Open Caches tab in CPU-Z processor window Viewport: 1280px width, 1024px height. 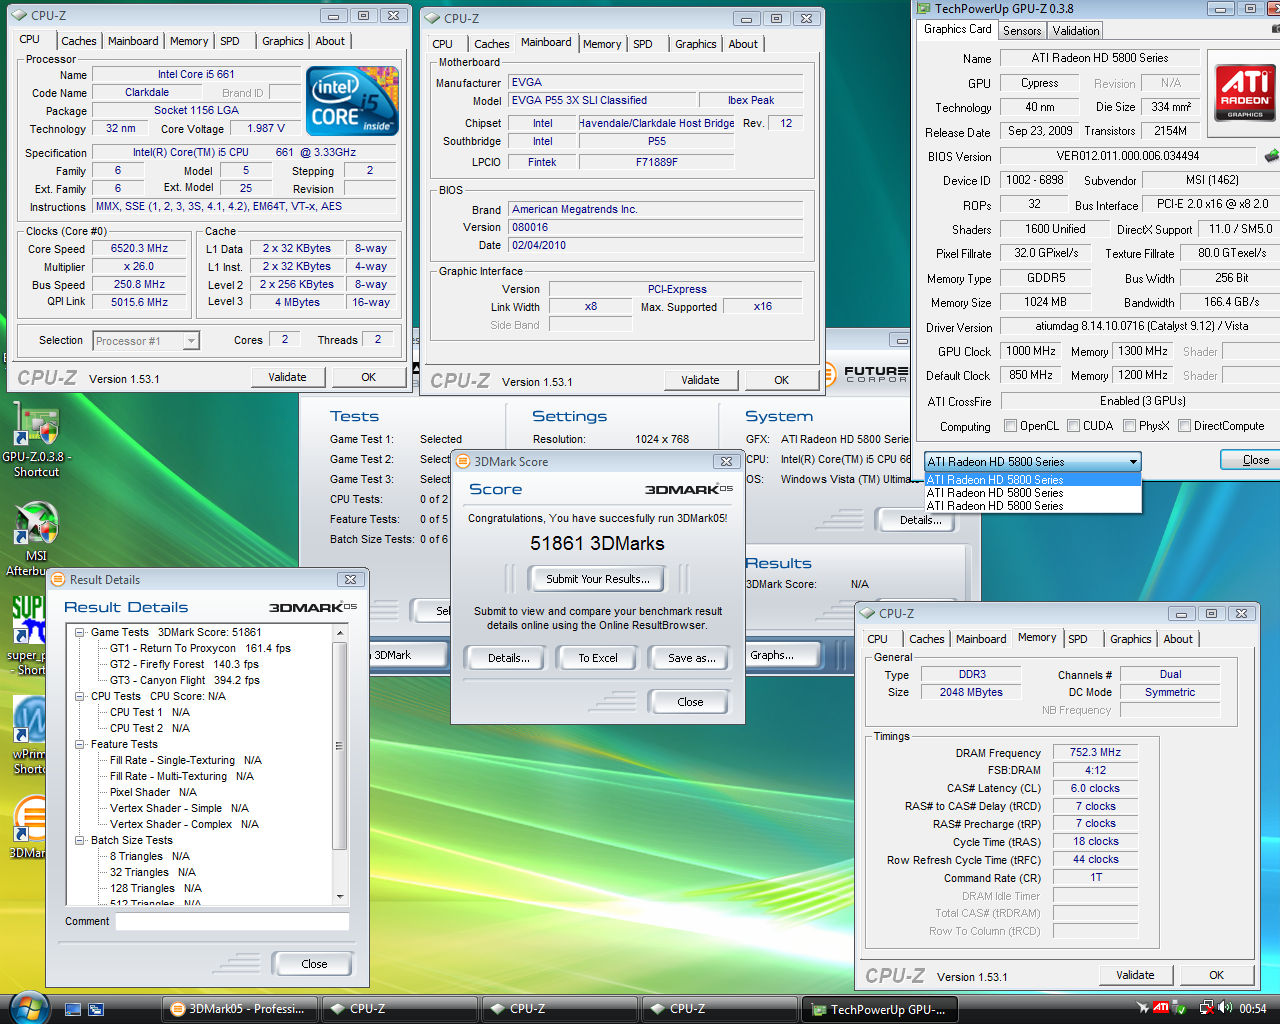tap(79, 41)
